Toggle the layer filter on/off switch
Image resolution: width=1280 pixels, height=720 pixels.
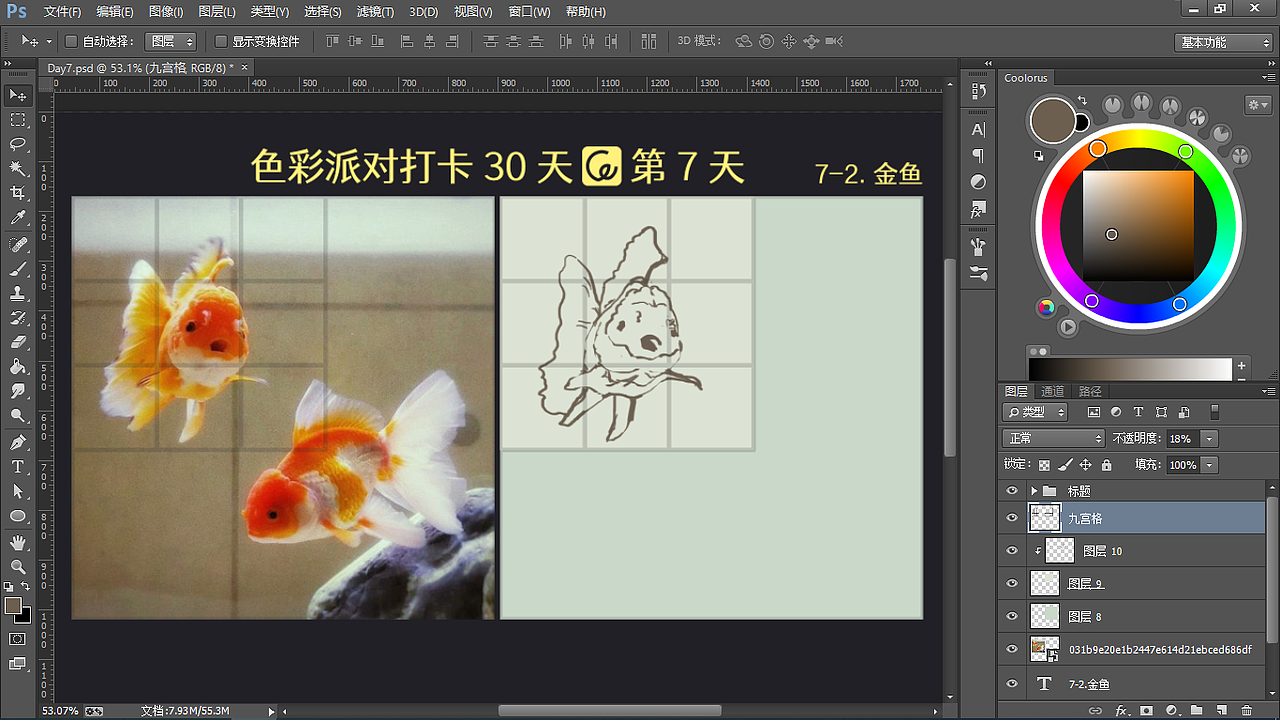[1215, 412]
